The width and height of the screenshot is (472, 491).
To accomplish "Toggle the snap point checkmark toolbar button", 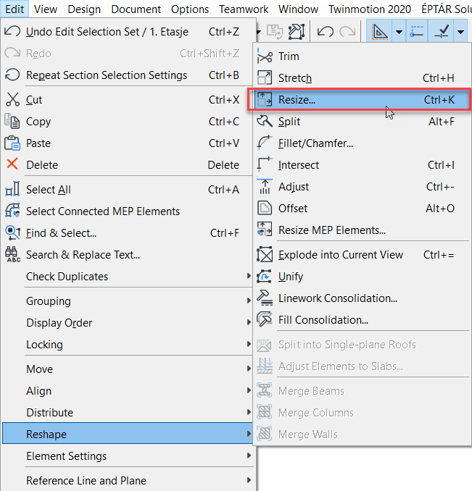I will click(x=441, y=32).
